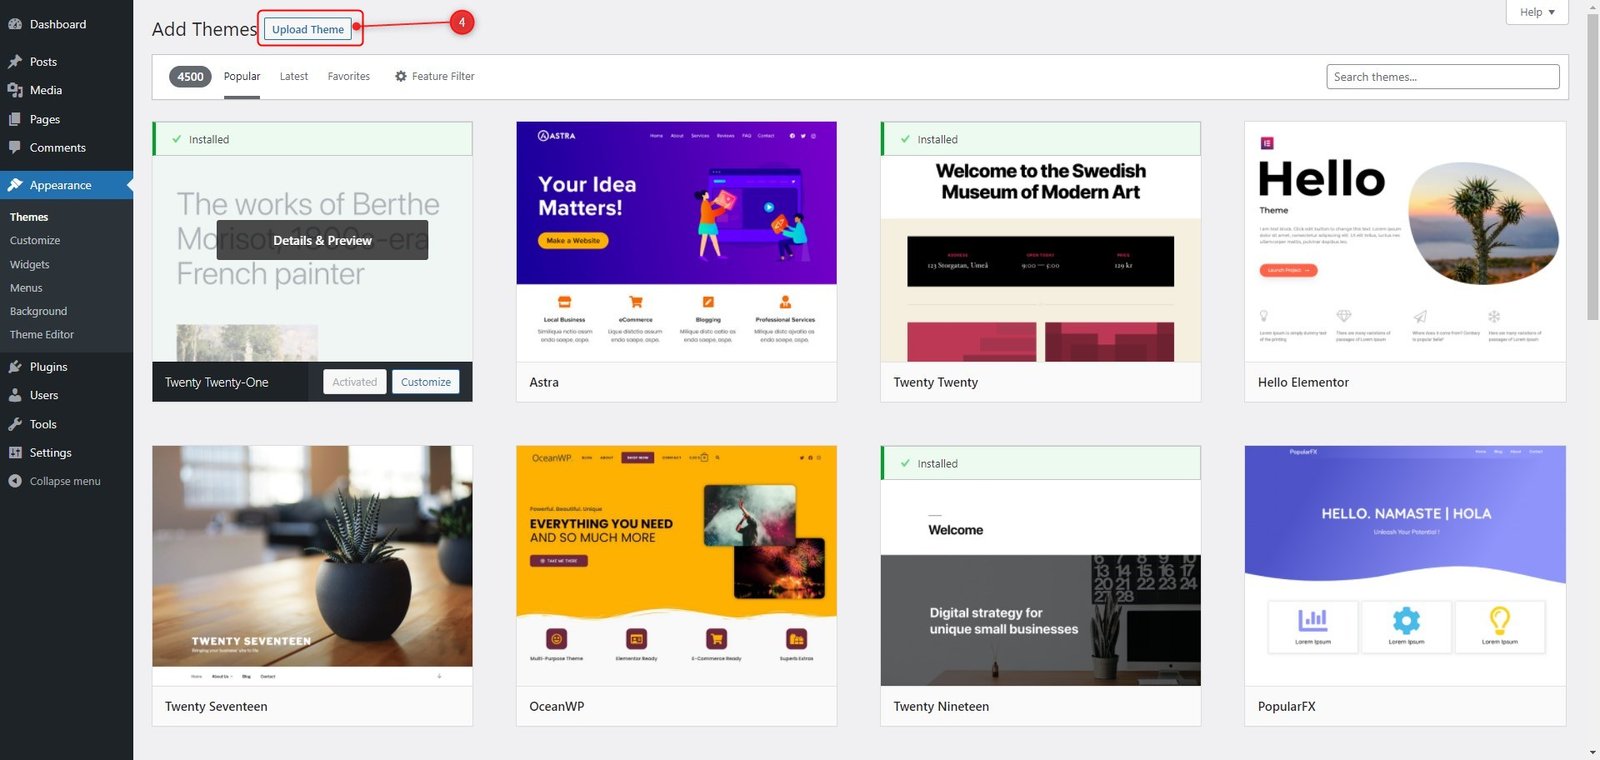Open Menus under Appearance
The height and width of the screenshot is (760, 1600).
(x=26, y=288)
